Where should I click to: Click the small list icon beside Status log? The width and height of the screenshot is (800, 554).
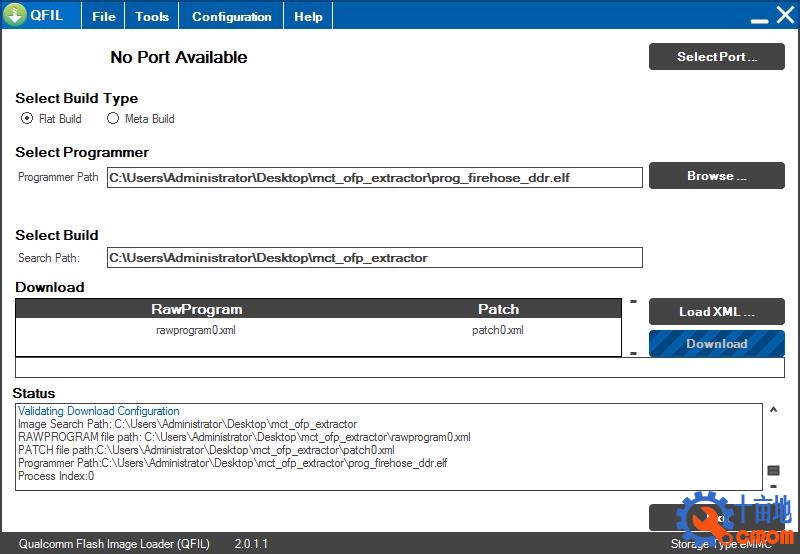773,470
